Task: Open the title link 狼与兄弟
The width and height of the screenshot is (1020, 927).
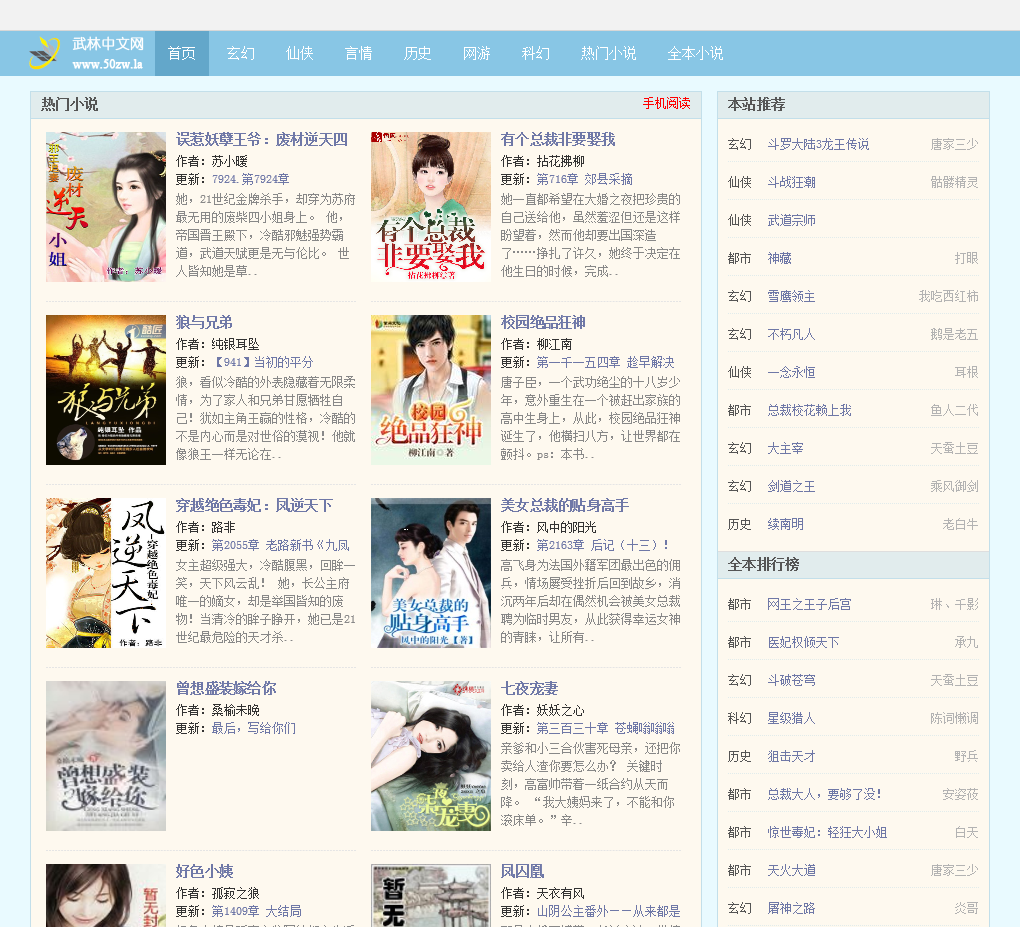Action: click(x=204, y=322)
